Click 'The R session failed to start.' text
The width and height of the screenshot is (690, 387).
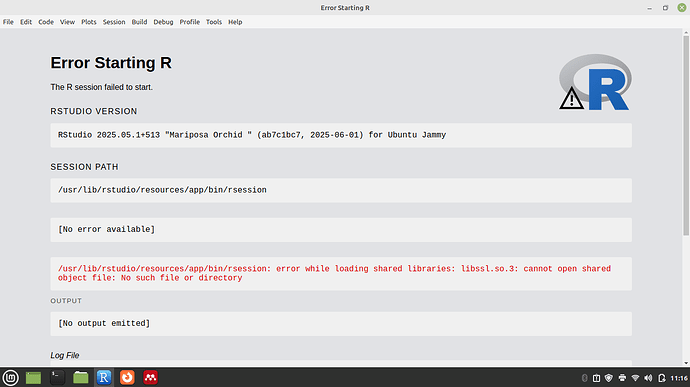(x=102, y=87)
